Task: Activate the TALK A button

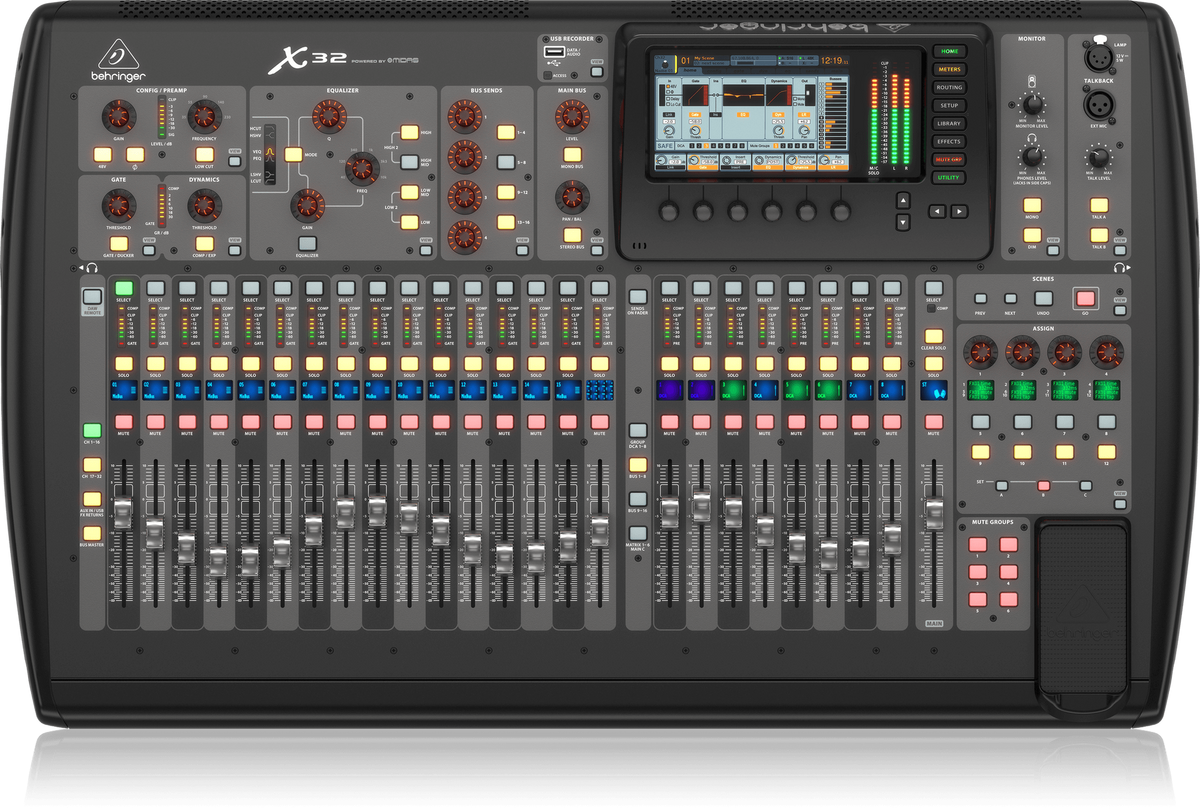Action: click(1099, 206)
